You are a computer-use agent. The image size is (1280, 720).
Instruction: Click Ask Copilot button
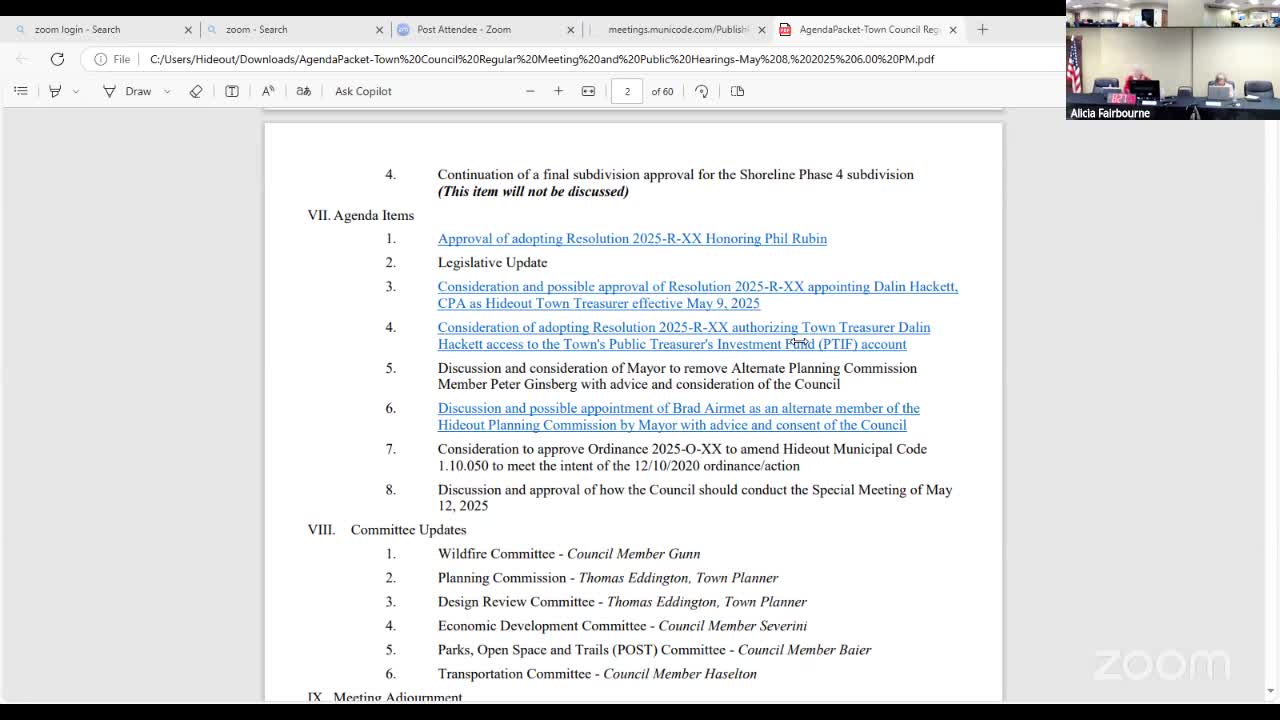pyautogui.click(x=363, y=91)
